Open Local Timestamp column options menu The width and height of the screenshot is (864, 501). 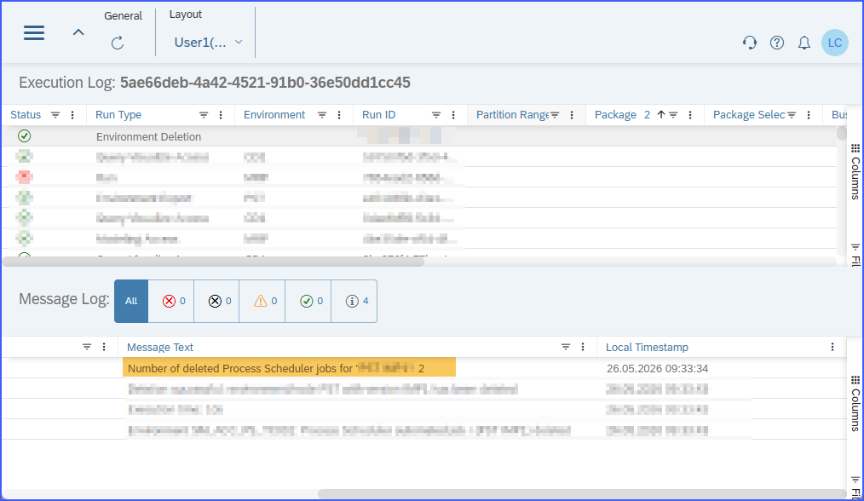click(x=832, y=347)
